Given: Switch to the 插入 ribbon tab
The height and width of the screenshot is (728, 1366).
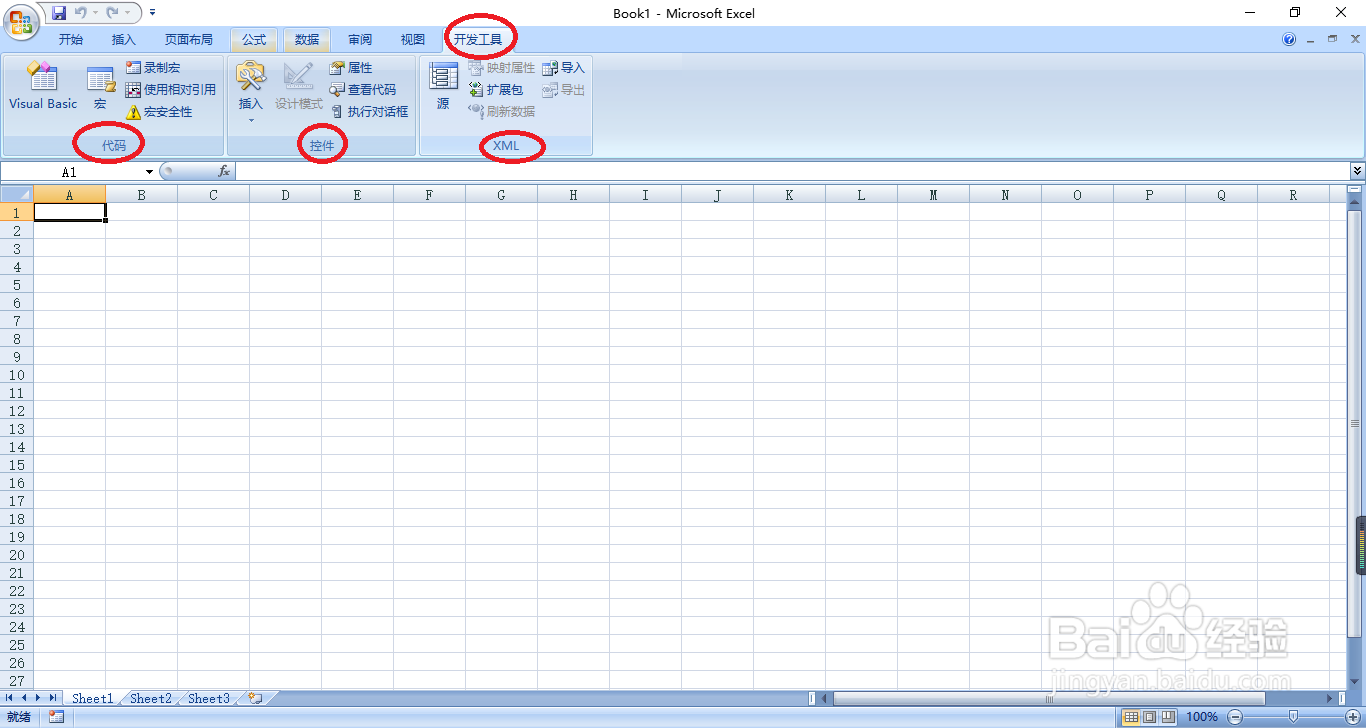Looking at the screenshot, I should pyautogui.click(x=124, y=40).
